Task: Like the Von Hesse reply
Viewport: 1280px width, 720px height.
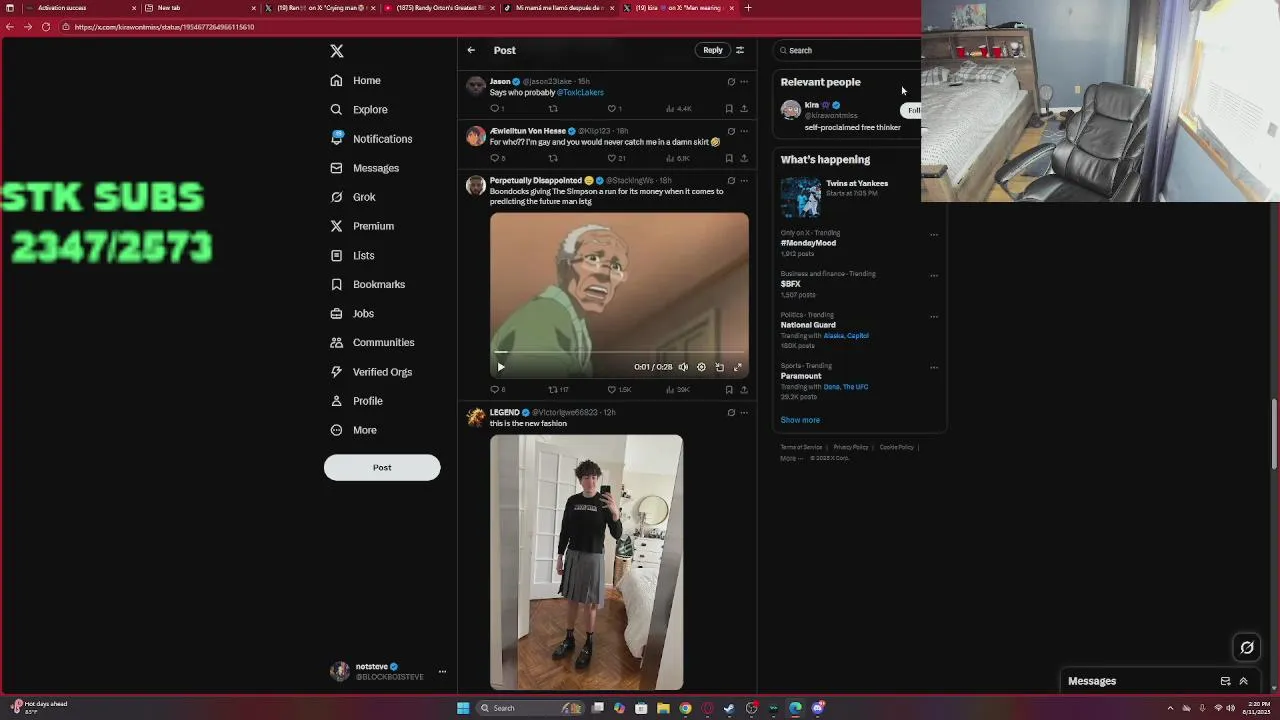Action: coord(612,158)
